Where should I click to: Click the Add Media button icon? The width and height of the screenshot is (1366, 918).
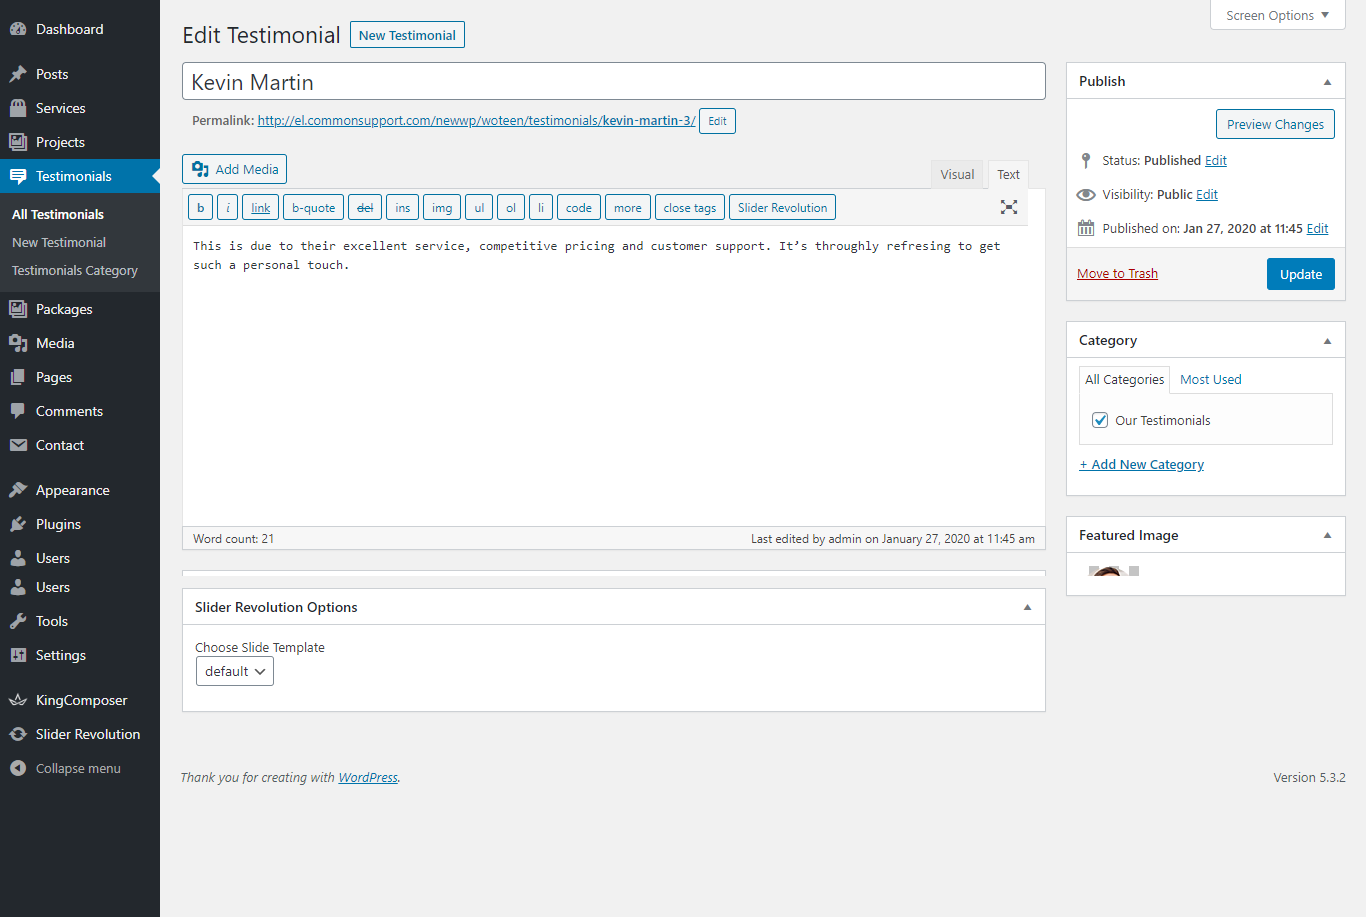tap(201, 169)
